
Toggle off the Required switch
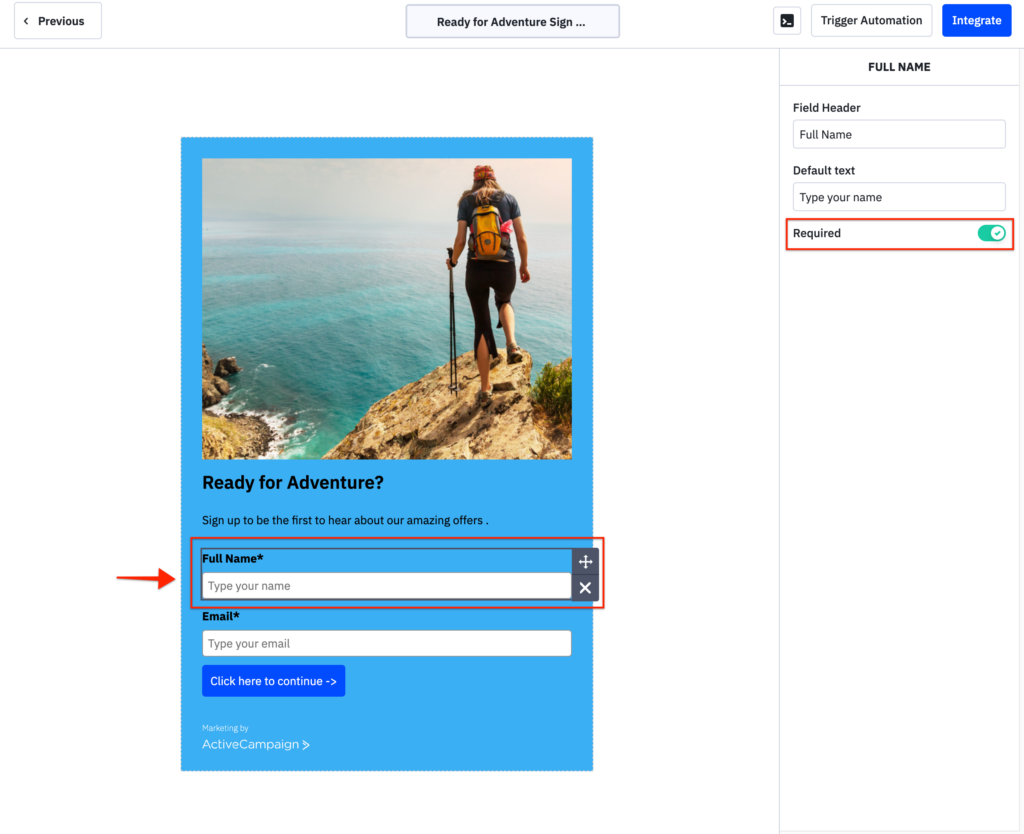pos(991,233)
